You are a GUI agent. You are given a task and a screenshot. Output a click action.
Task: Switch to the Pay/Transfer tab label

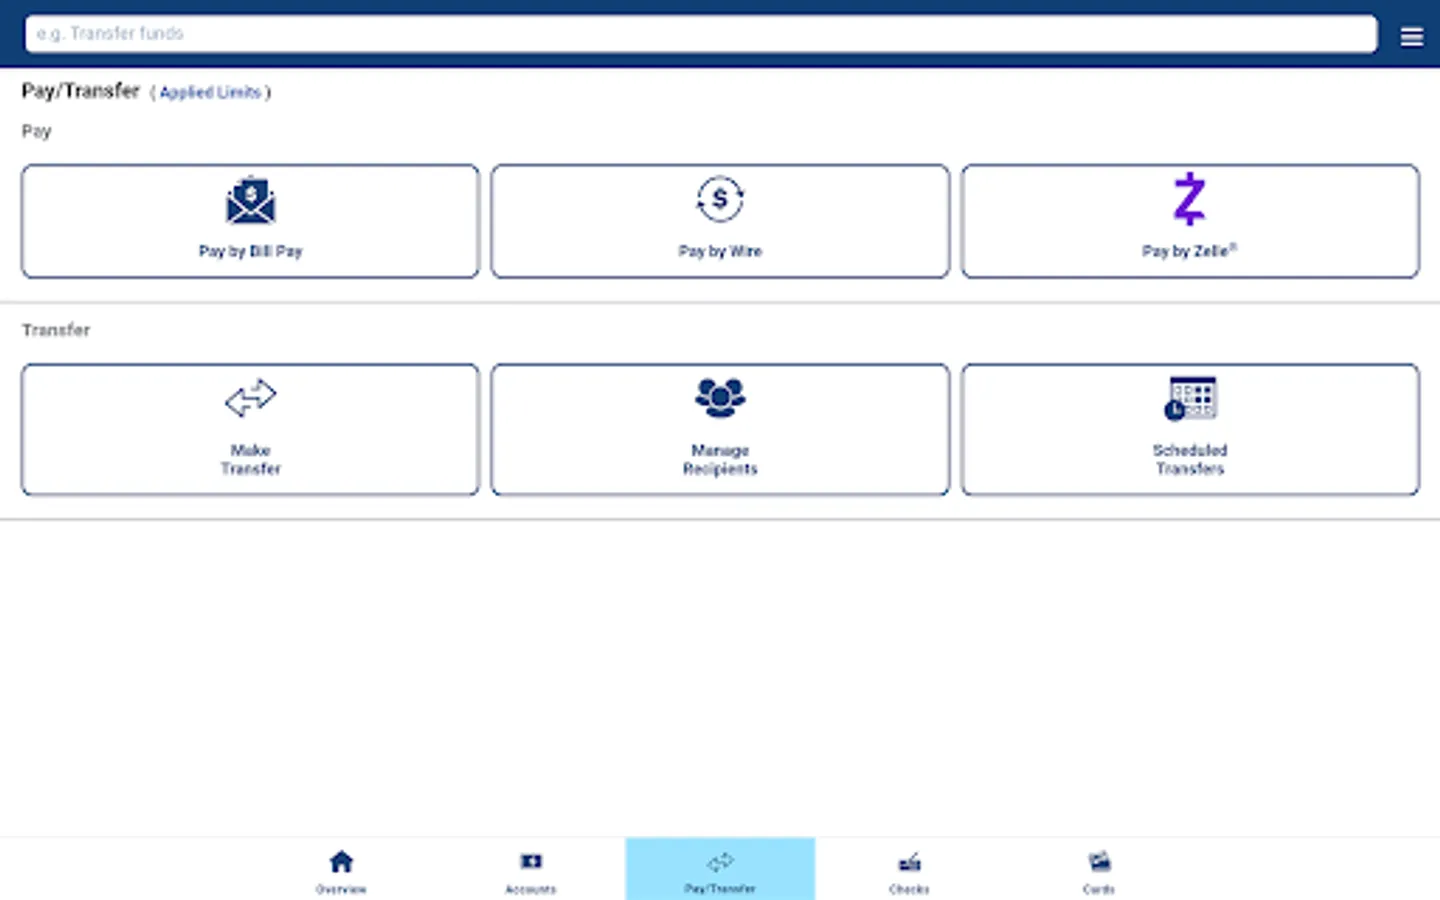coord(720,889)
